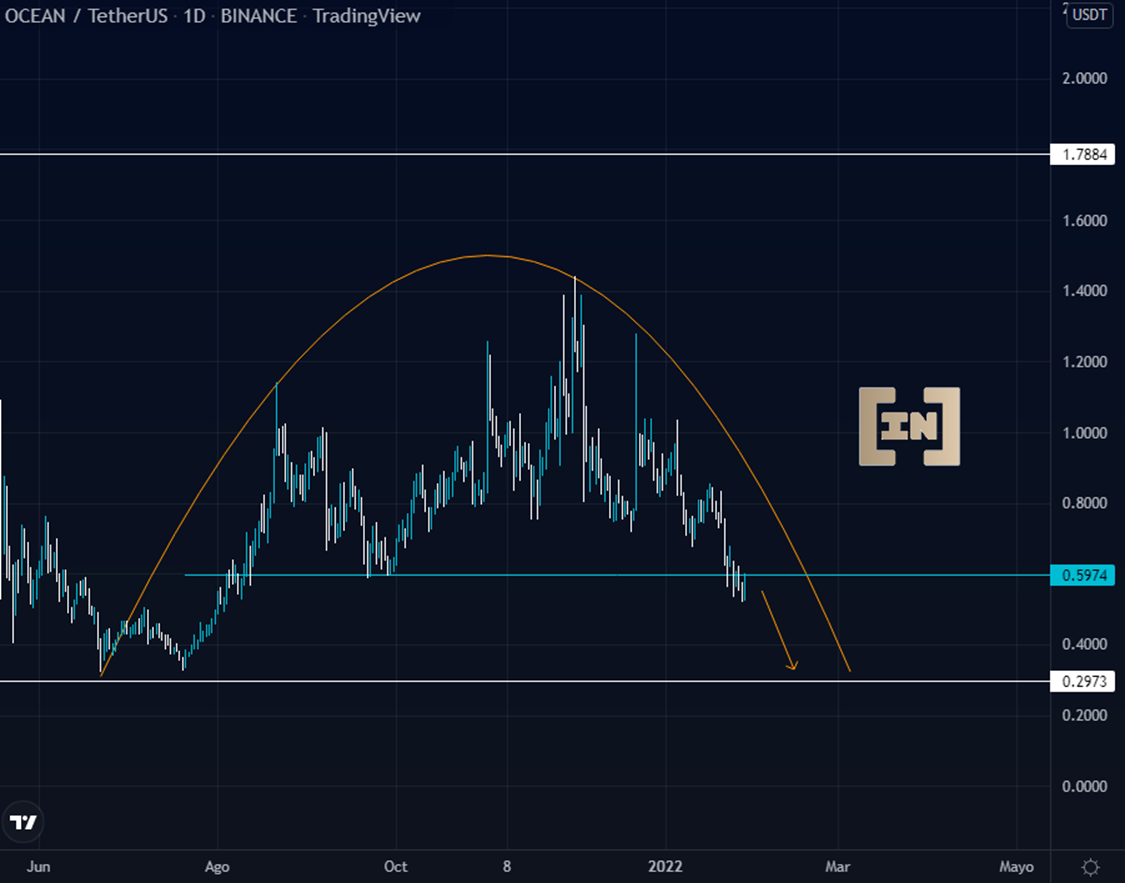Click the 0.2000 price axis label
Image resolution: width=1125 pixels, height=883 pixels.
tap(1085, 715)
